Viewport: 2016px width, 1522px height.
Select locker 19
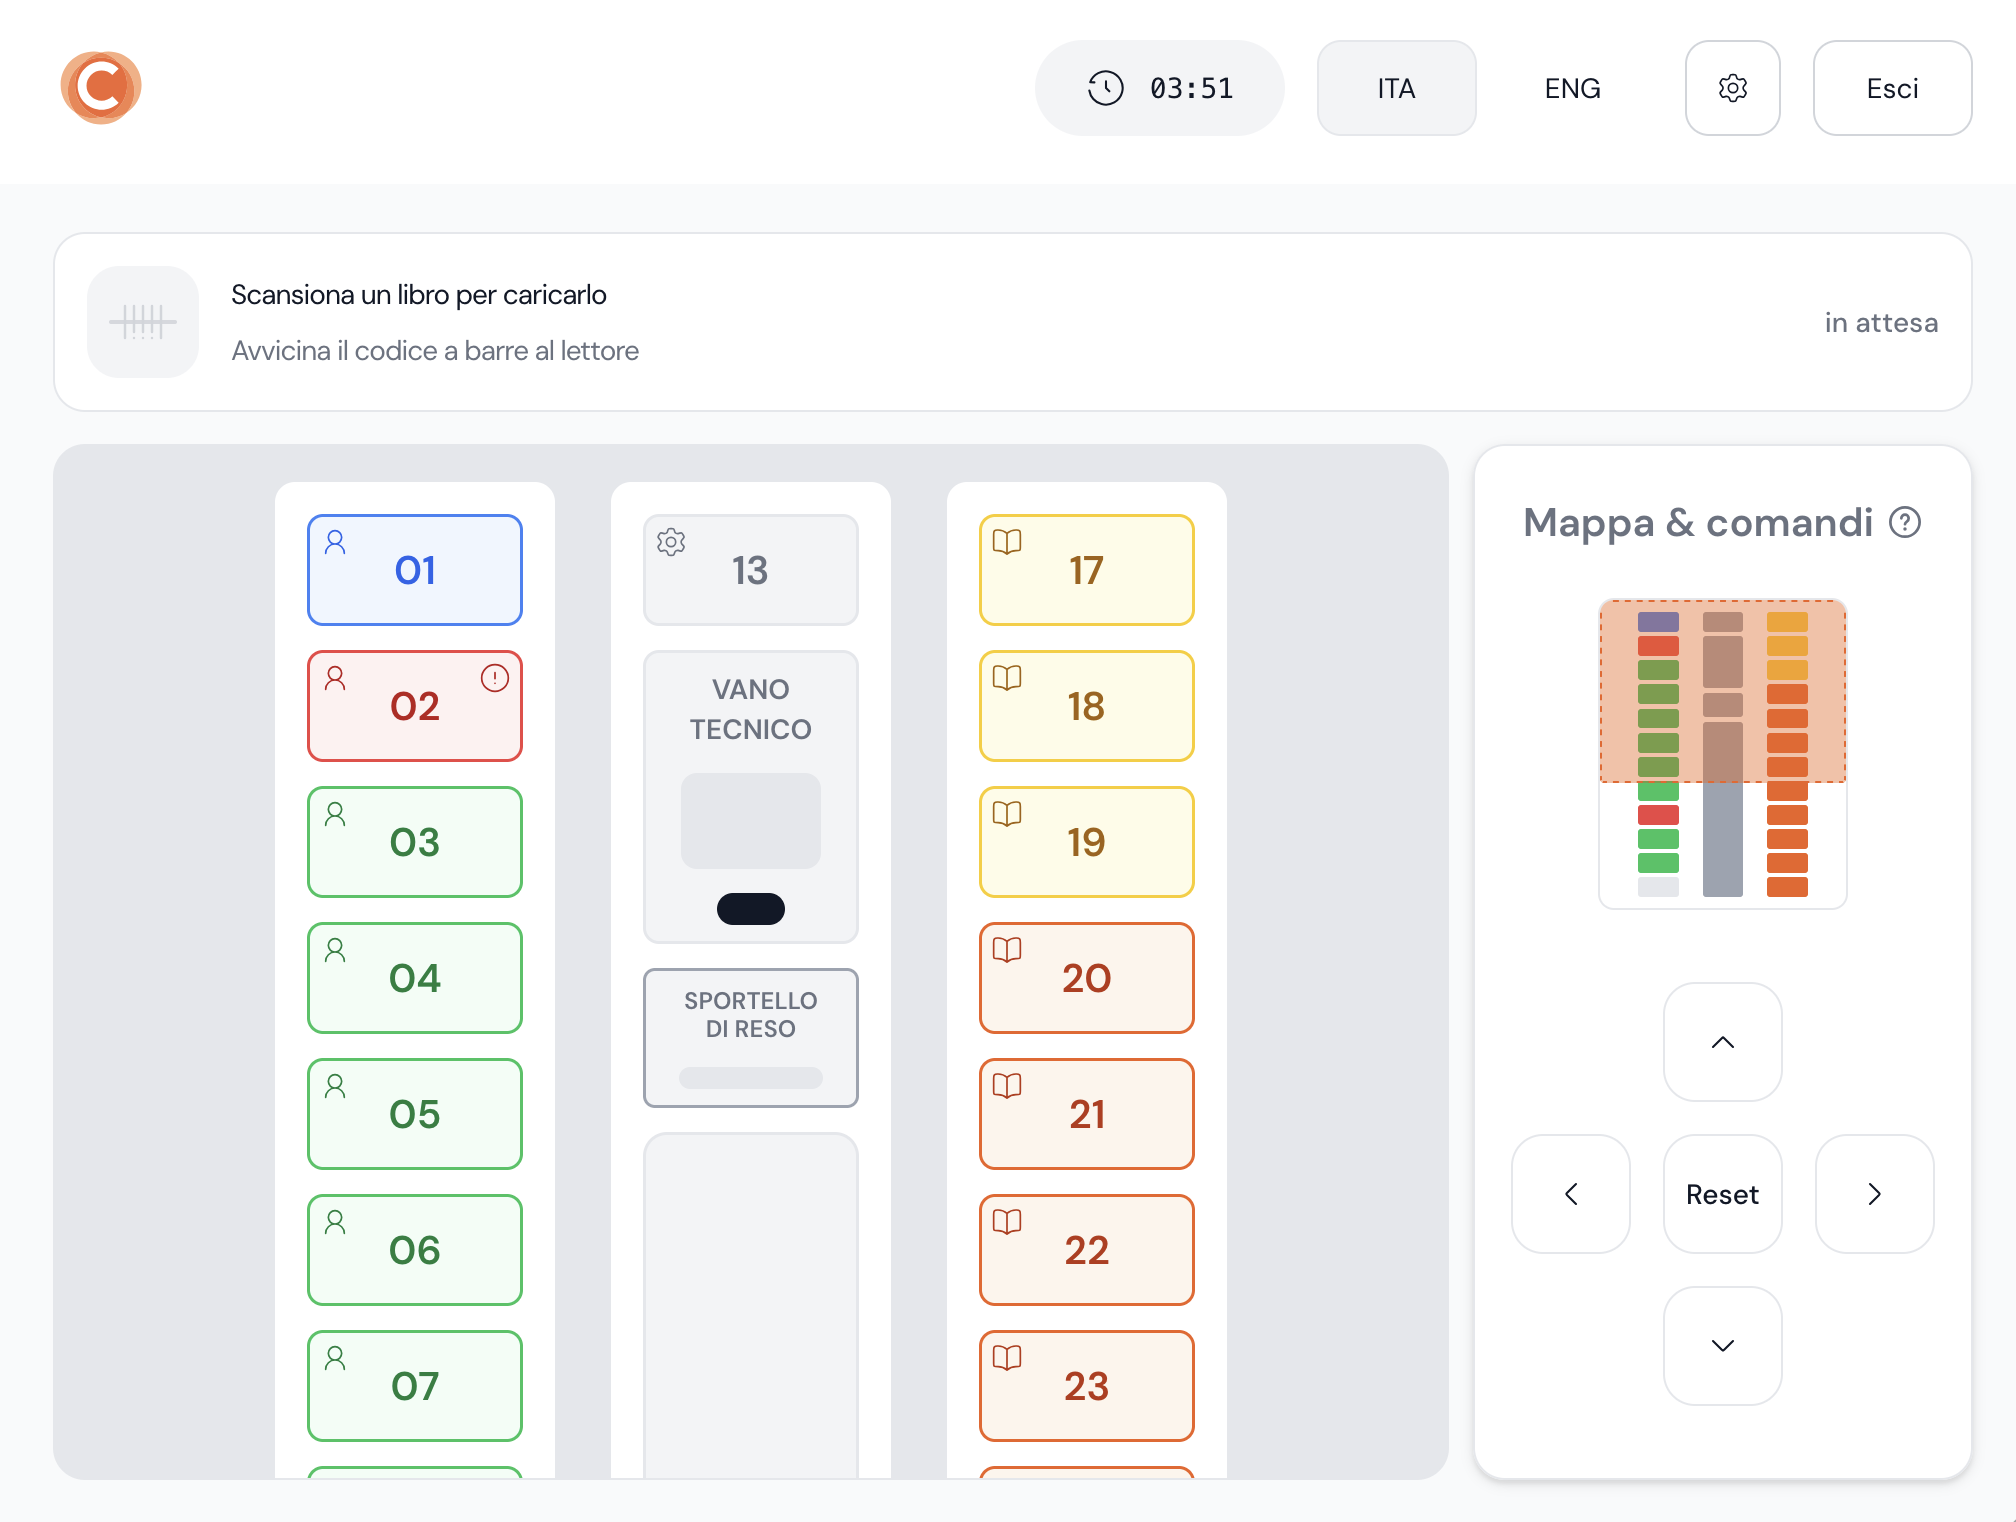click(1087, 842)
